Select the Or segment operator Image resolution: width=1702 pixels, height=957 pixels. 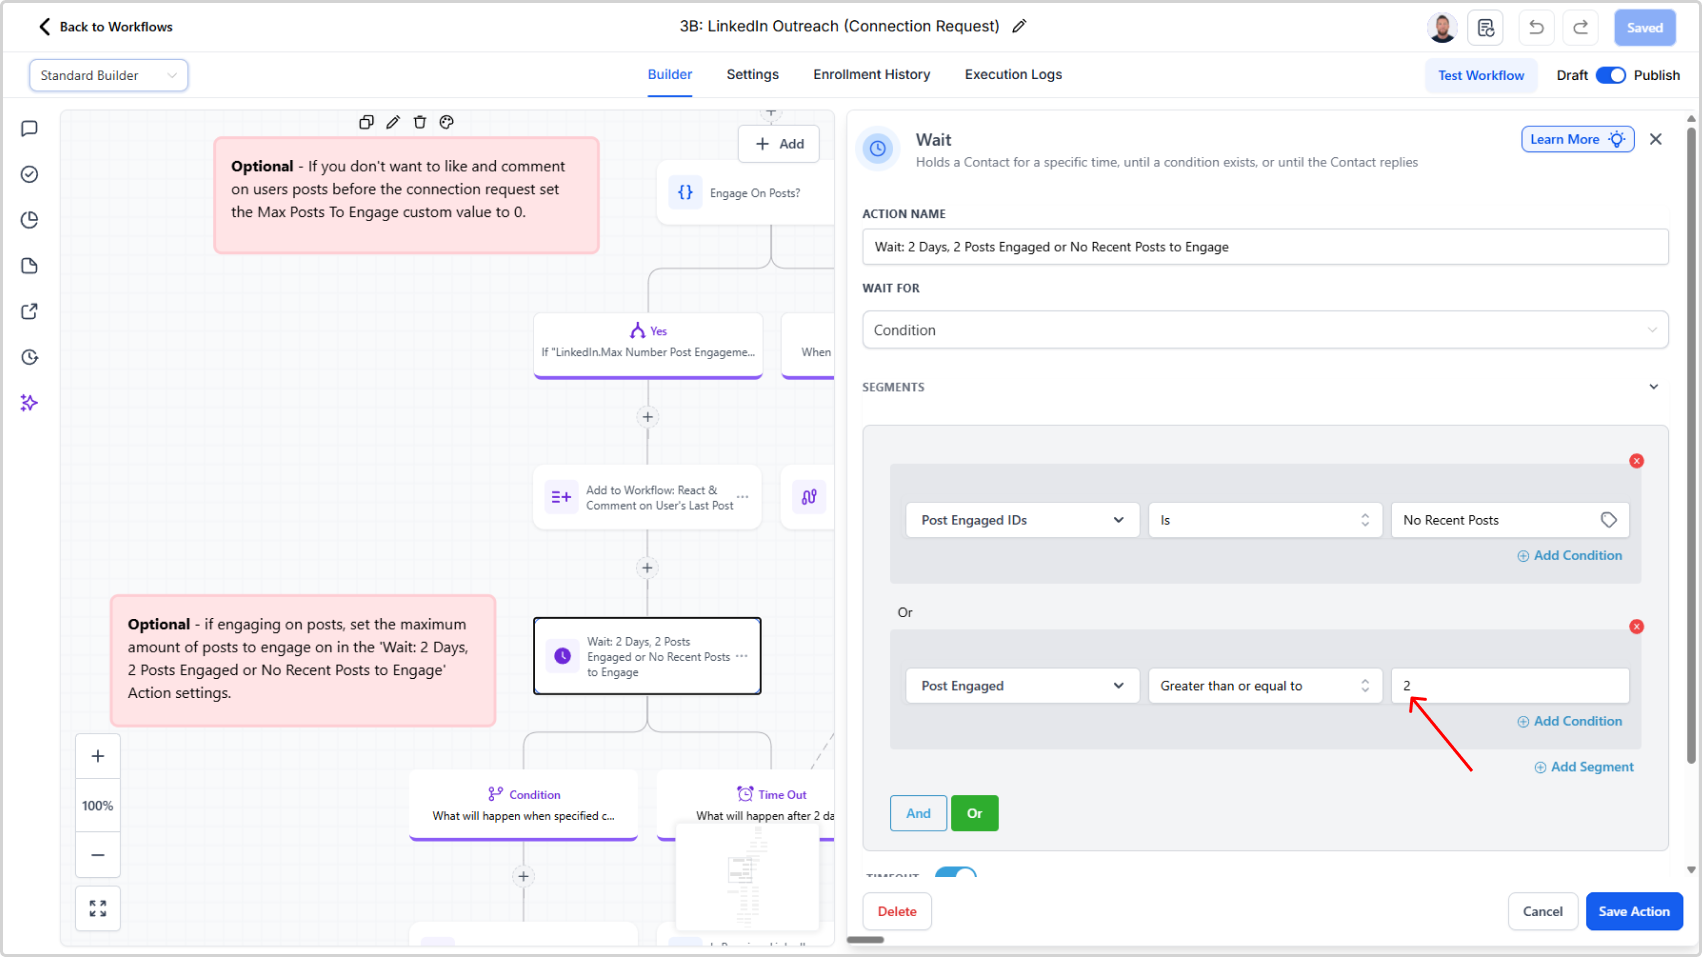pos(974,813)
